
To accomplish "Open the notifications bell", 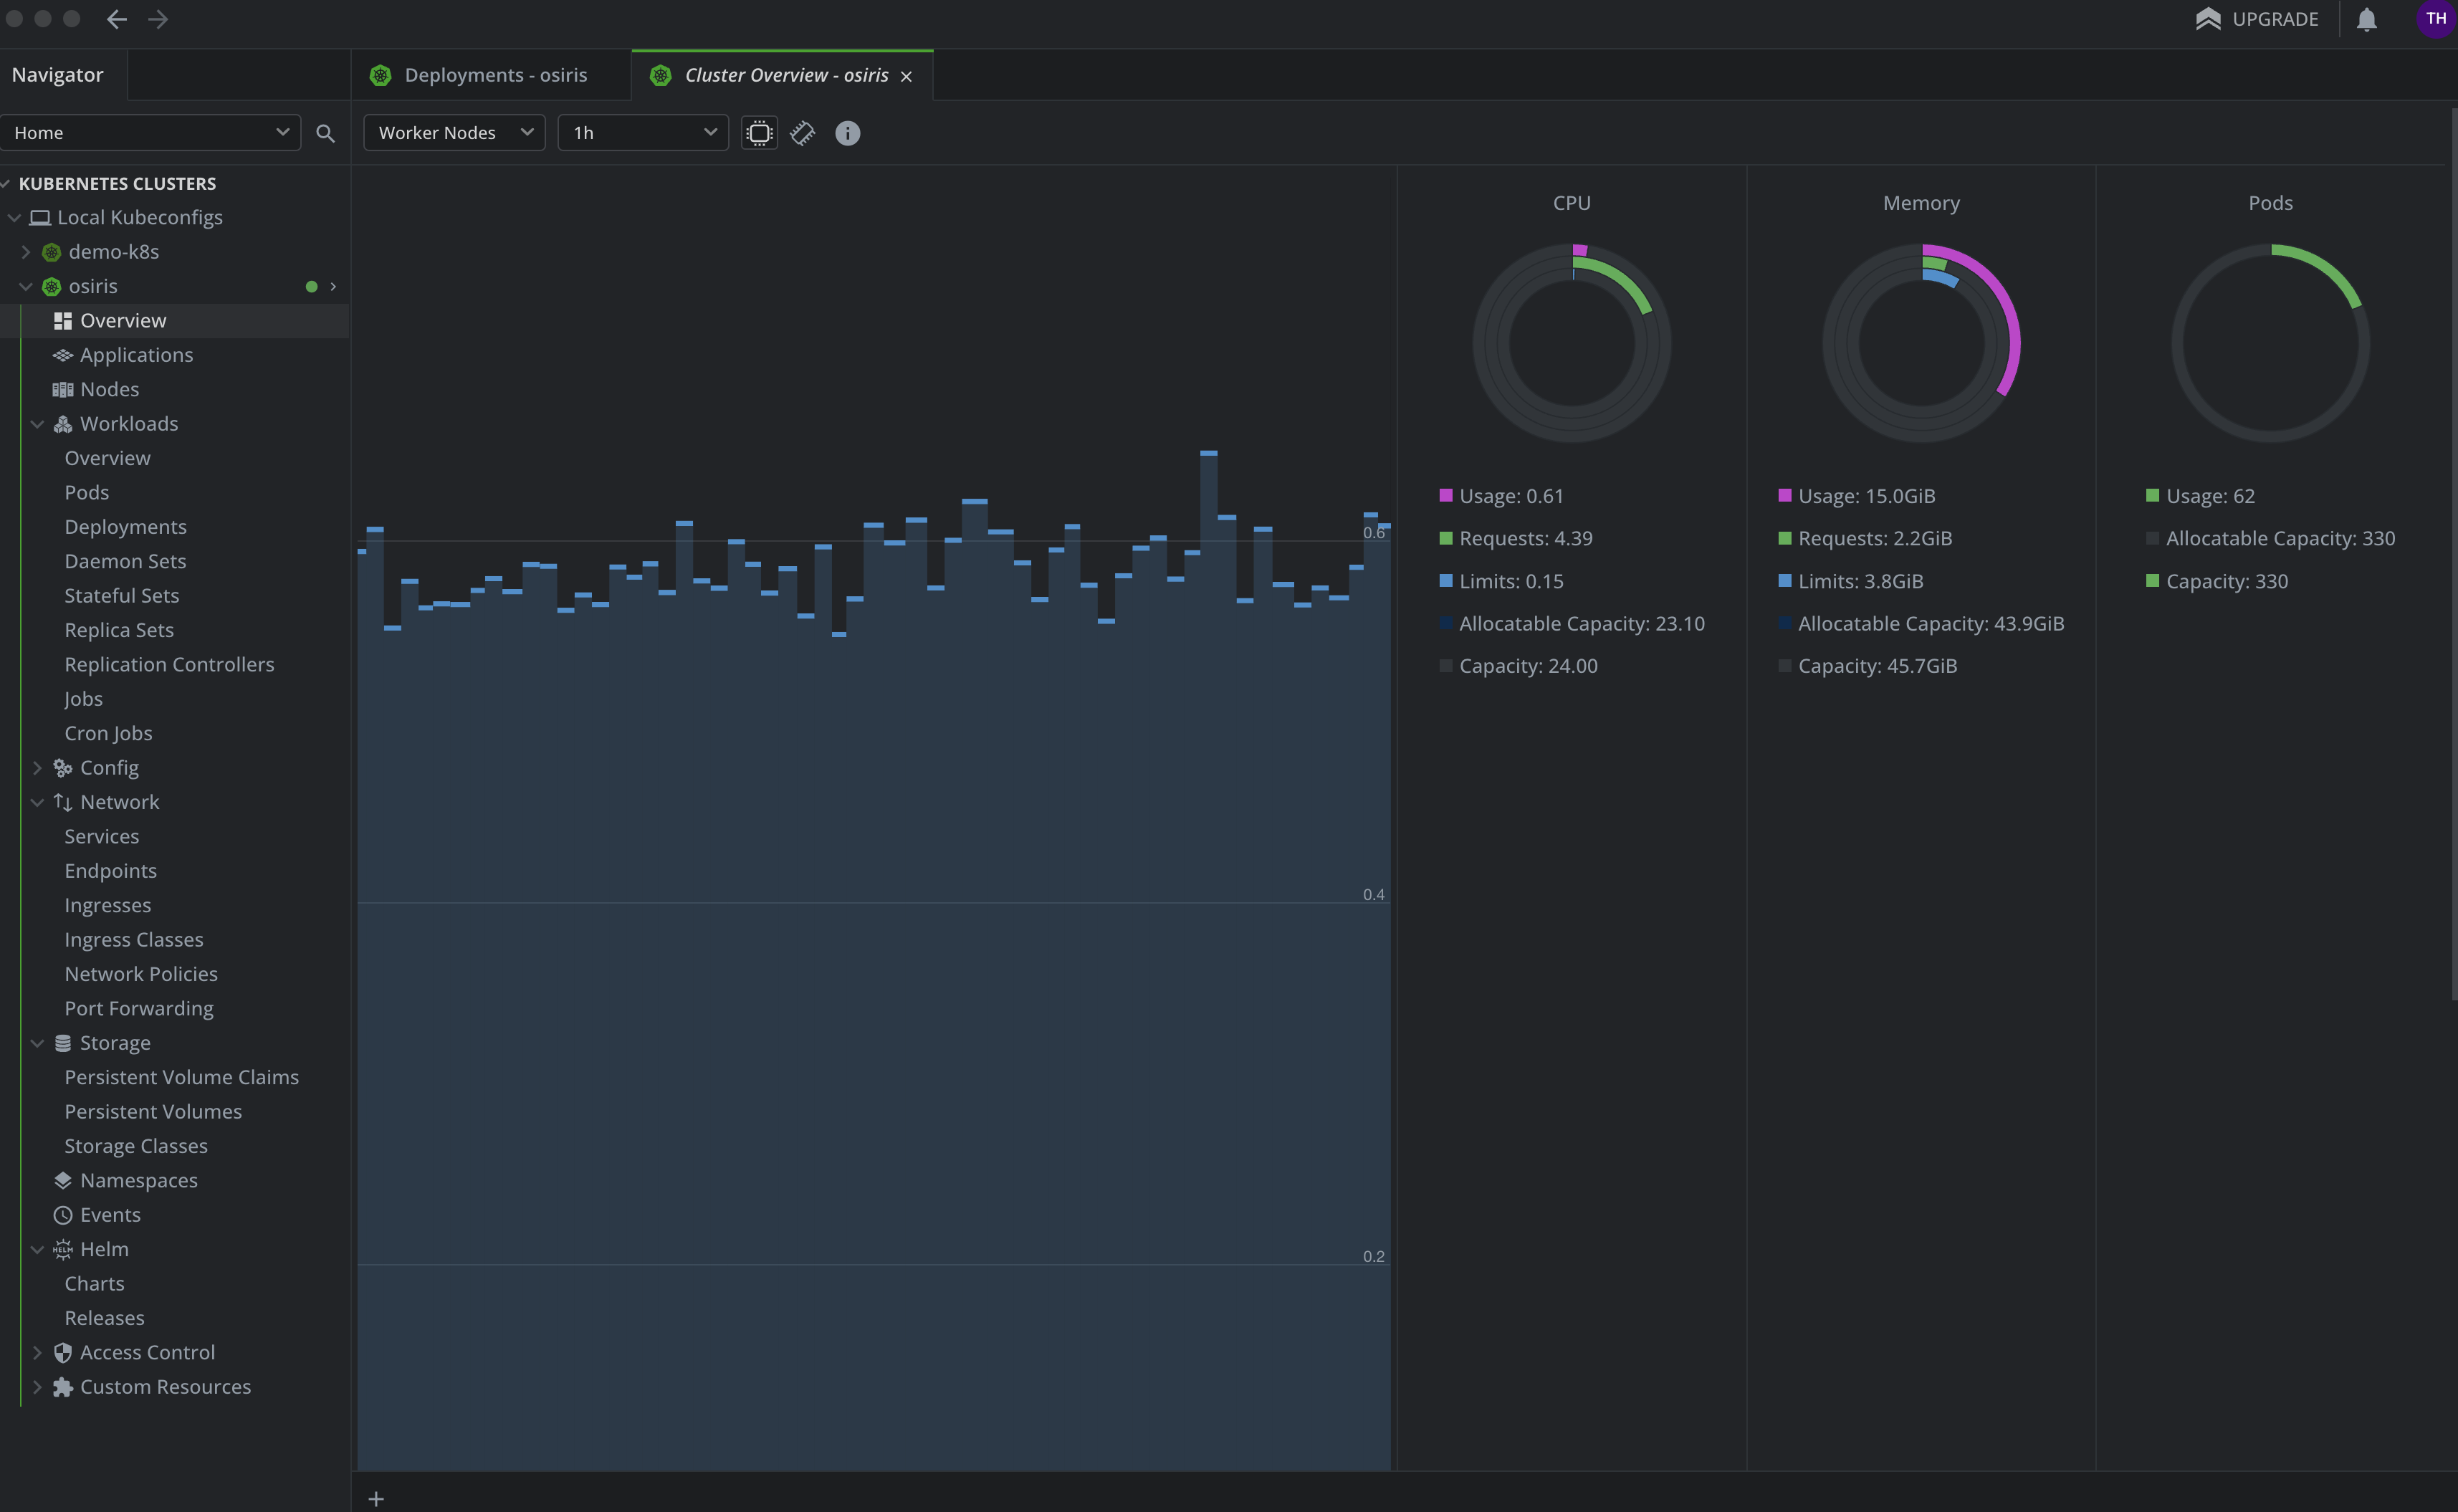I will [2367, 19].
